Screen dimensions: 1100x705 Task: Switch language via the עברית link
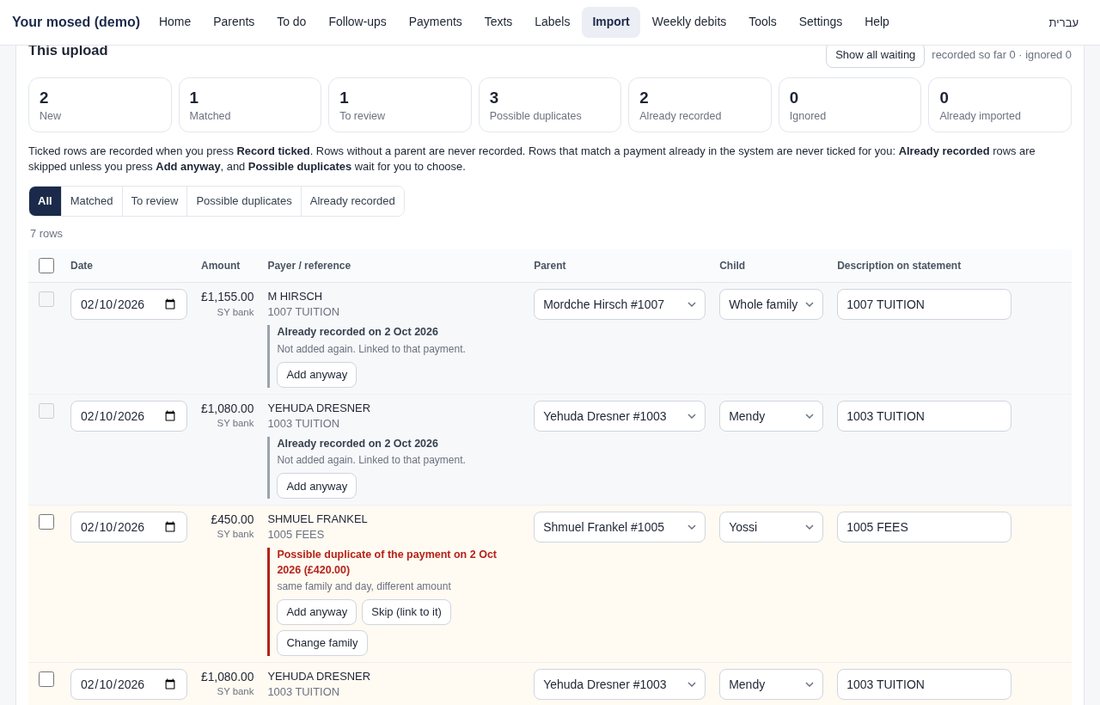(1063, 22)
